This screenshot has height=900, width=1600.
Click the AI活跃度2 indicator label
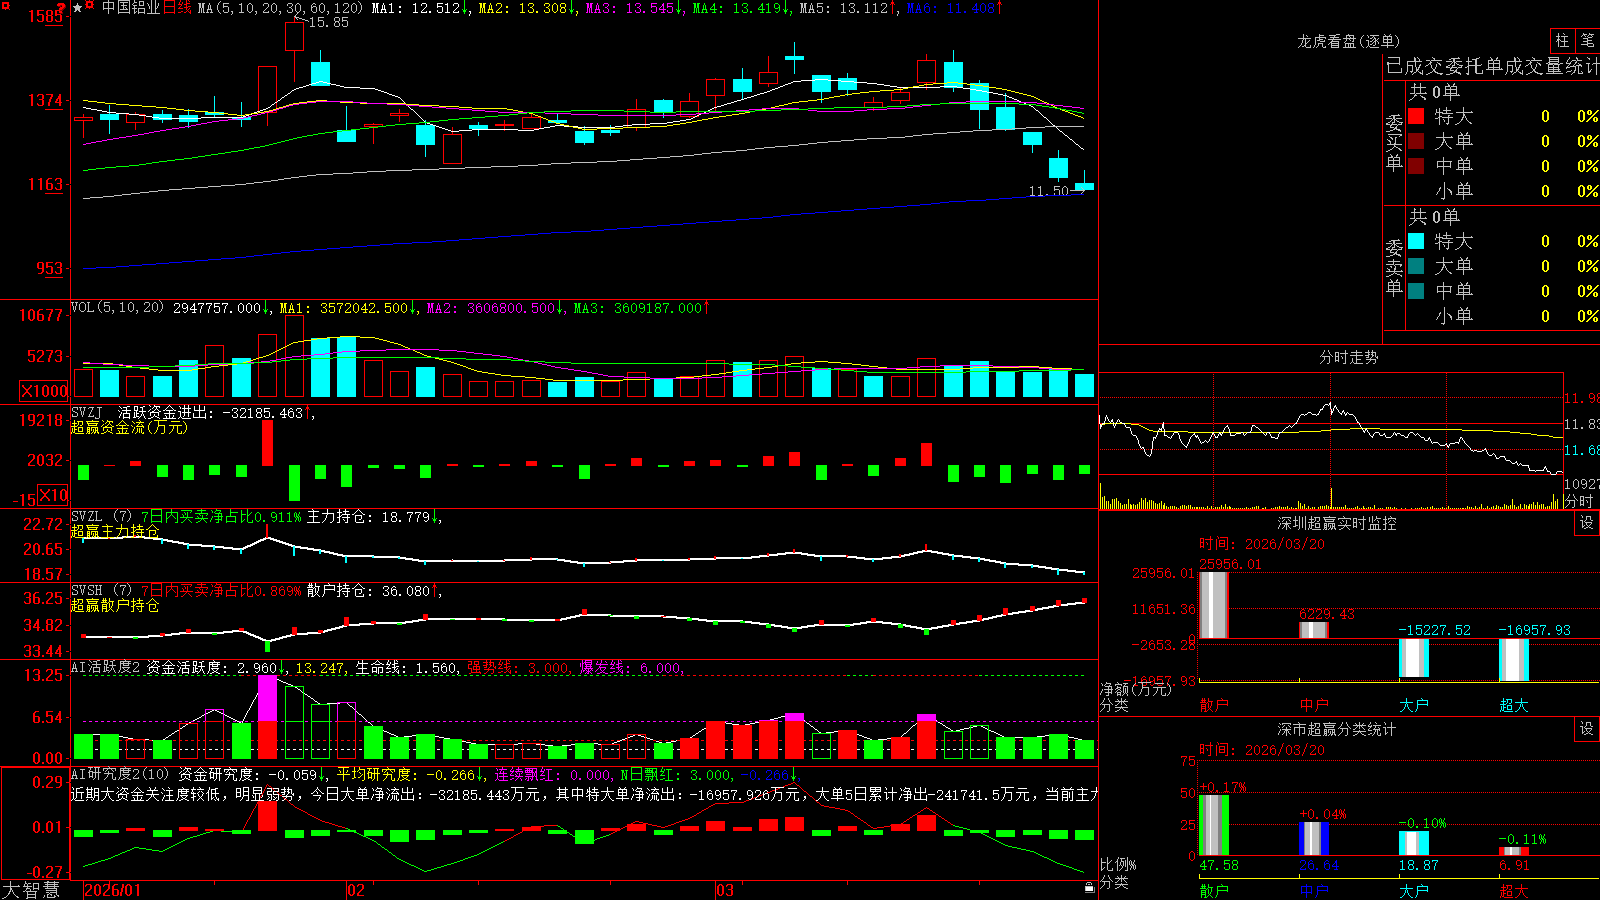(x=105, y=667)
